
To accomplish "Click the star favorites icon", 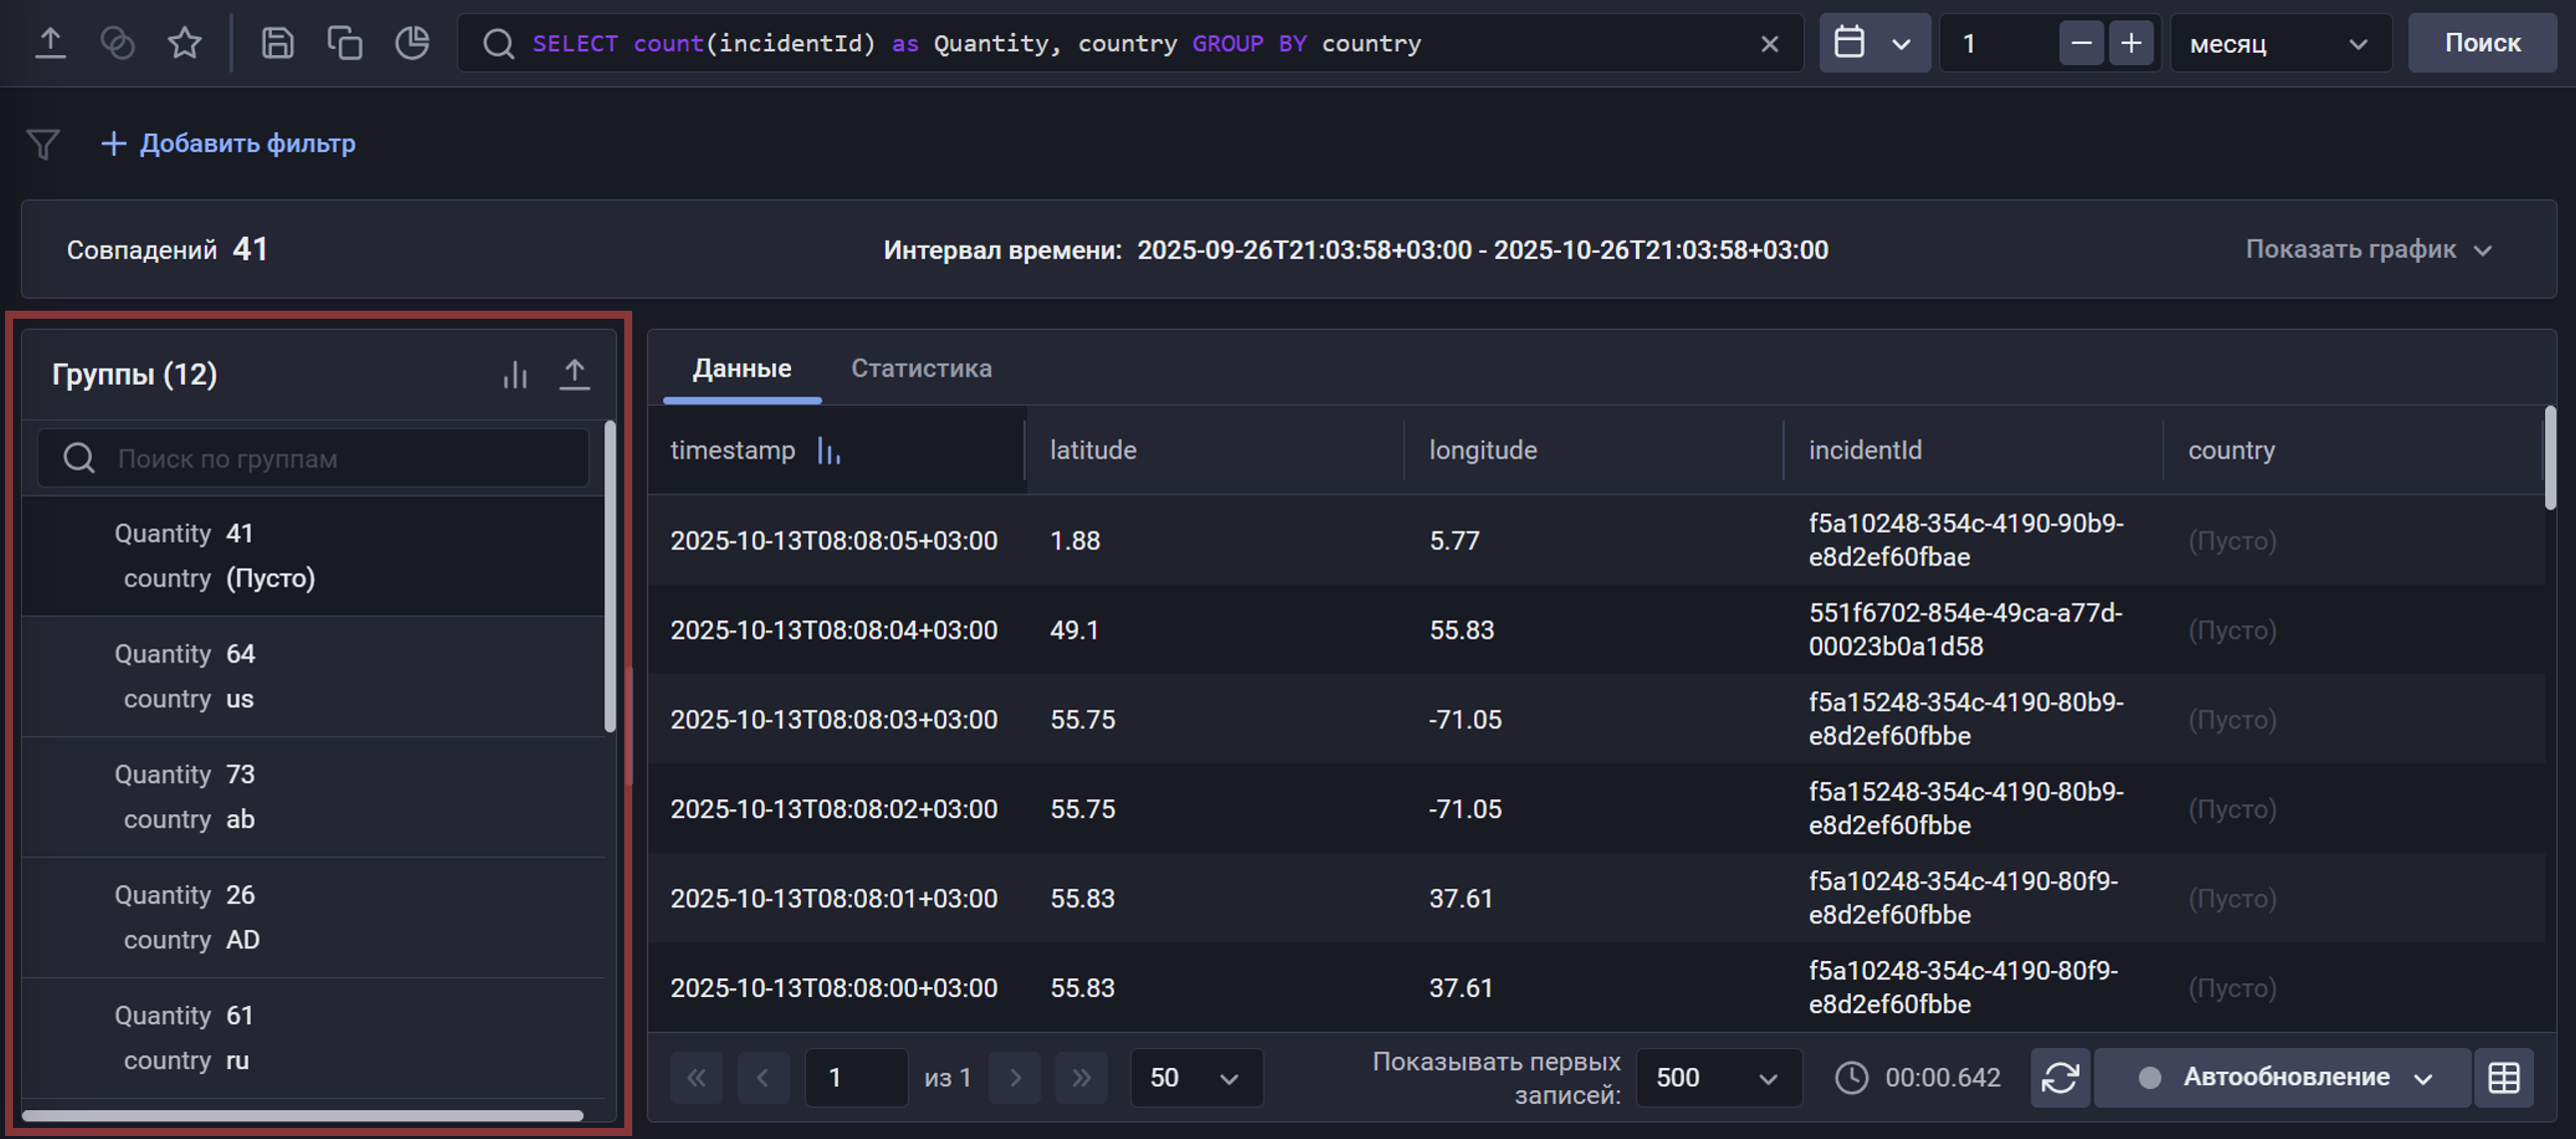I will pyautogui.click(x=184, y=43).
